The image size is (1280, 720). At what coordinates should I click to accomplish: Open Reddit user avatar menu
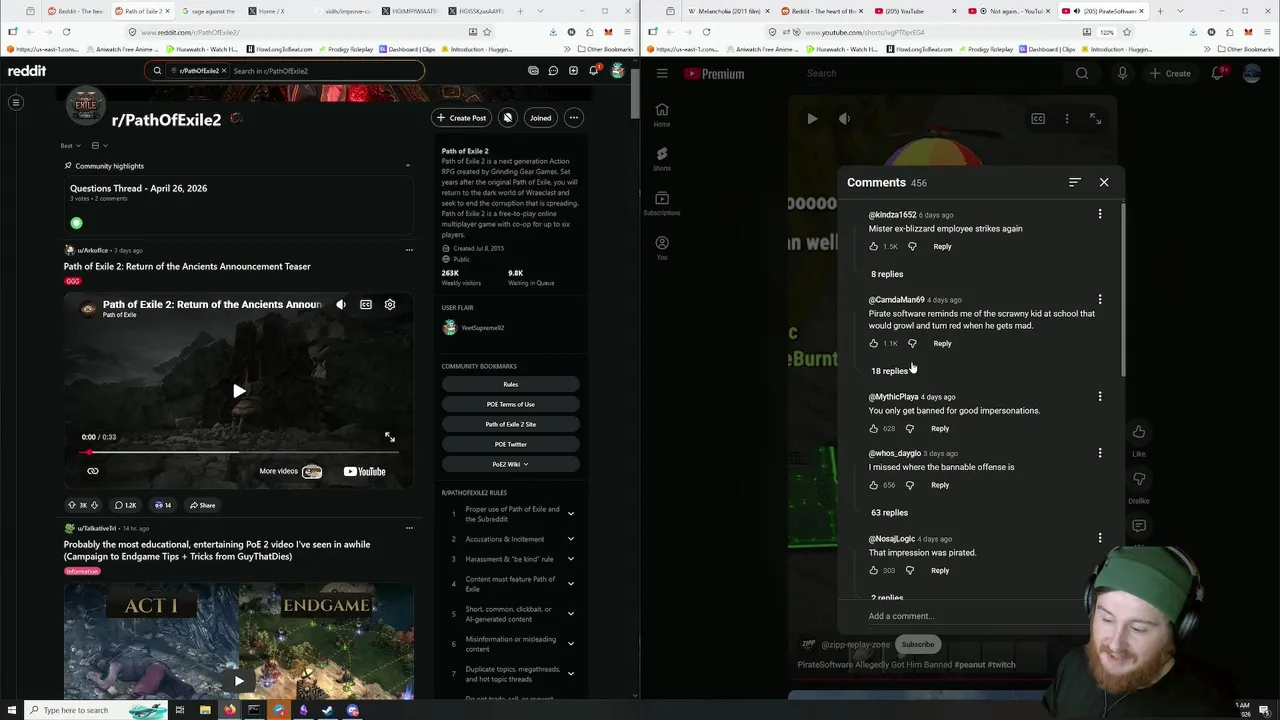(x=617, y=71)
